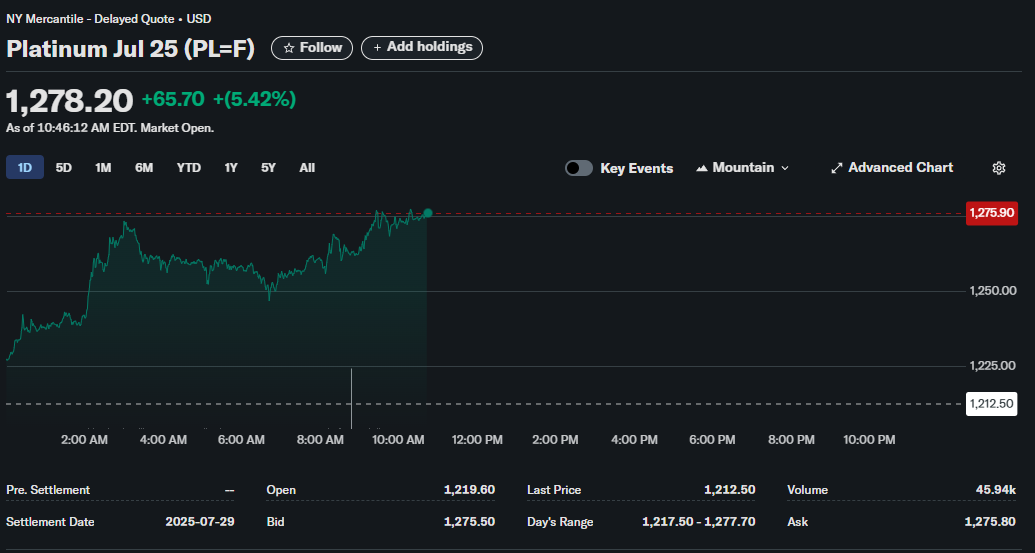Choose the YTD range tab
The height and width of the screenshot is (553, 1035).
[x=189, y=168]
